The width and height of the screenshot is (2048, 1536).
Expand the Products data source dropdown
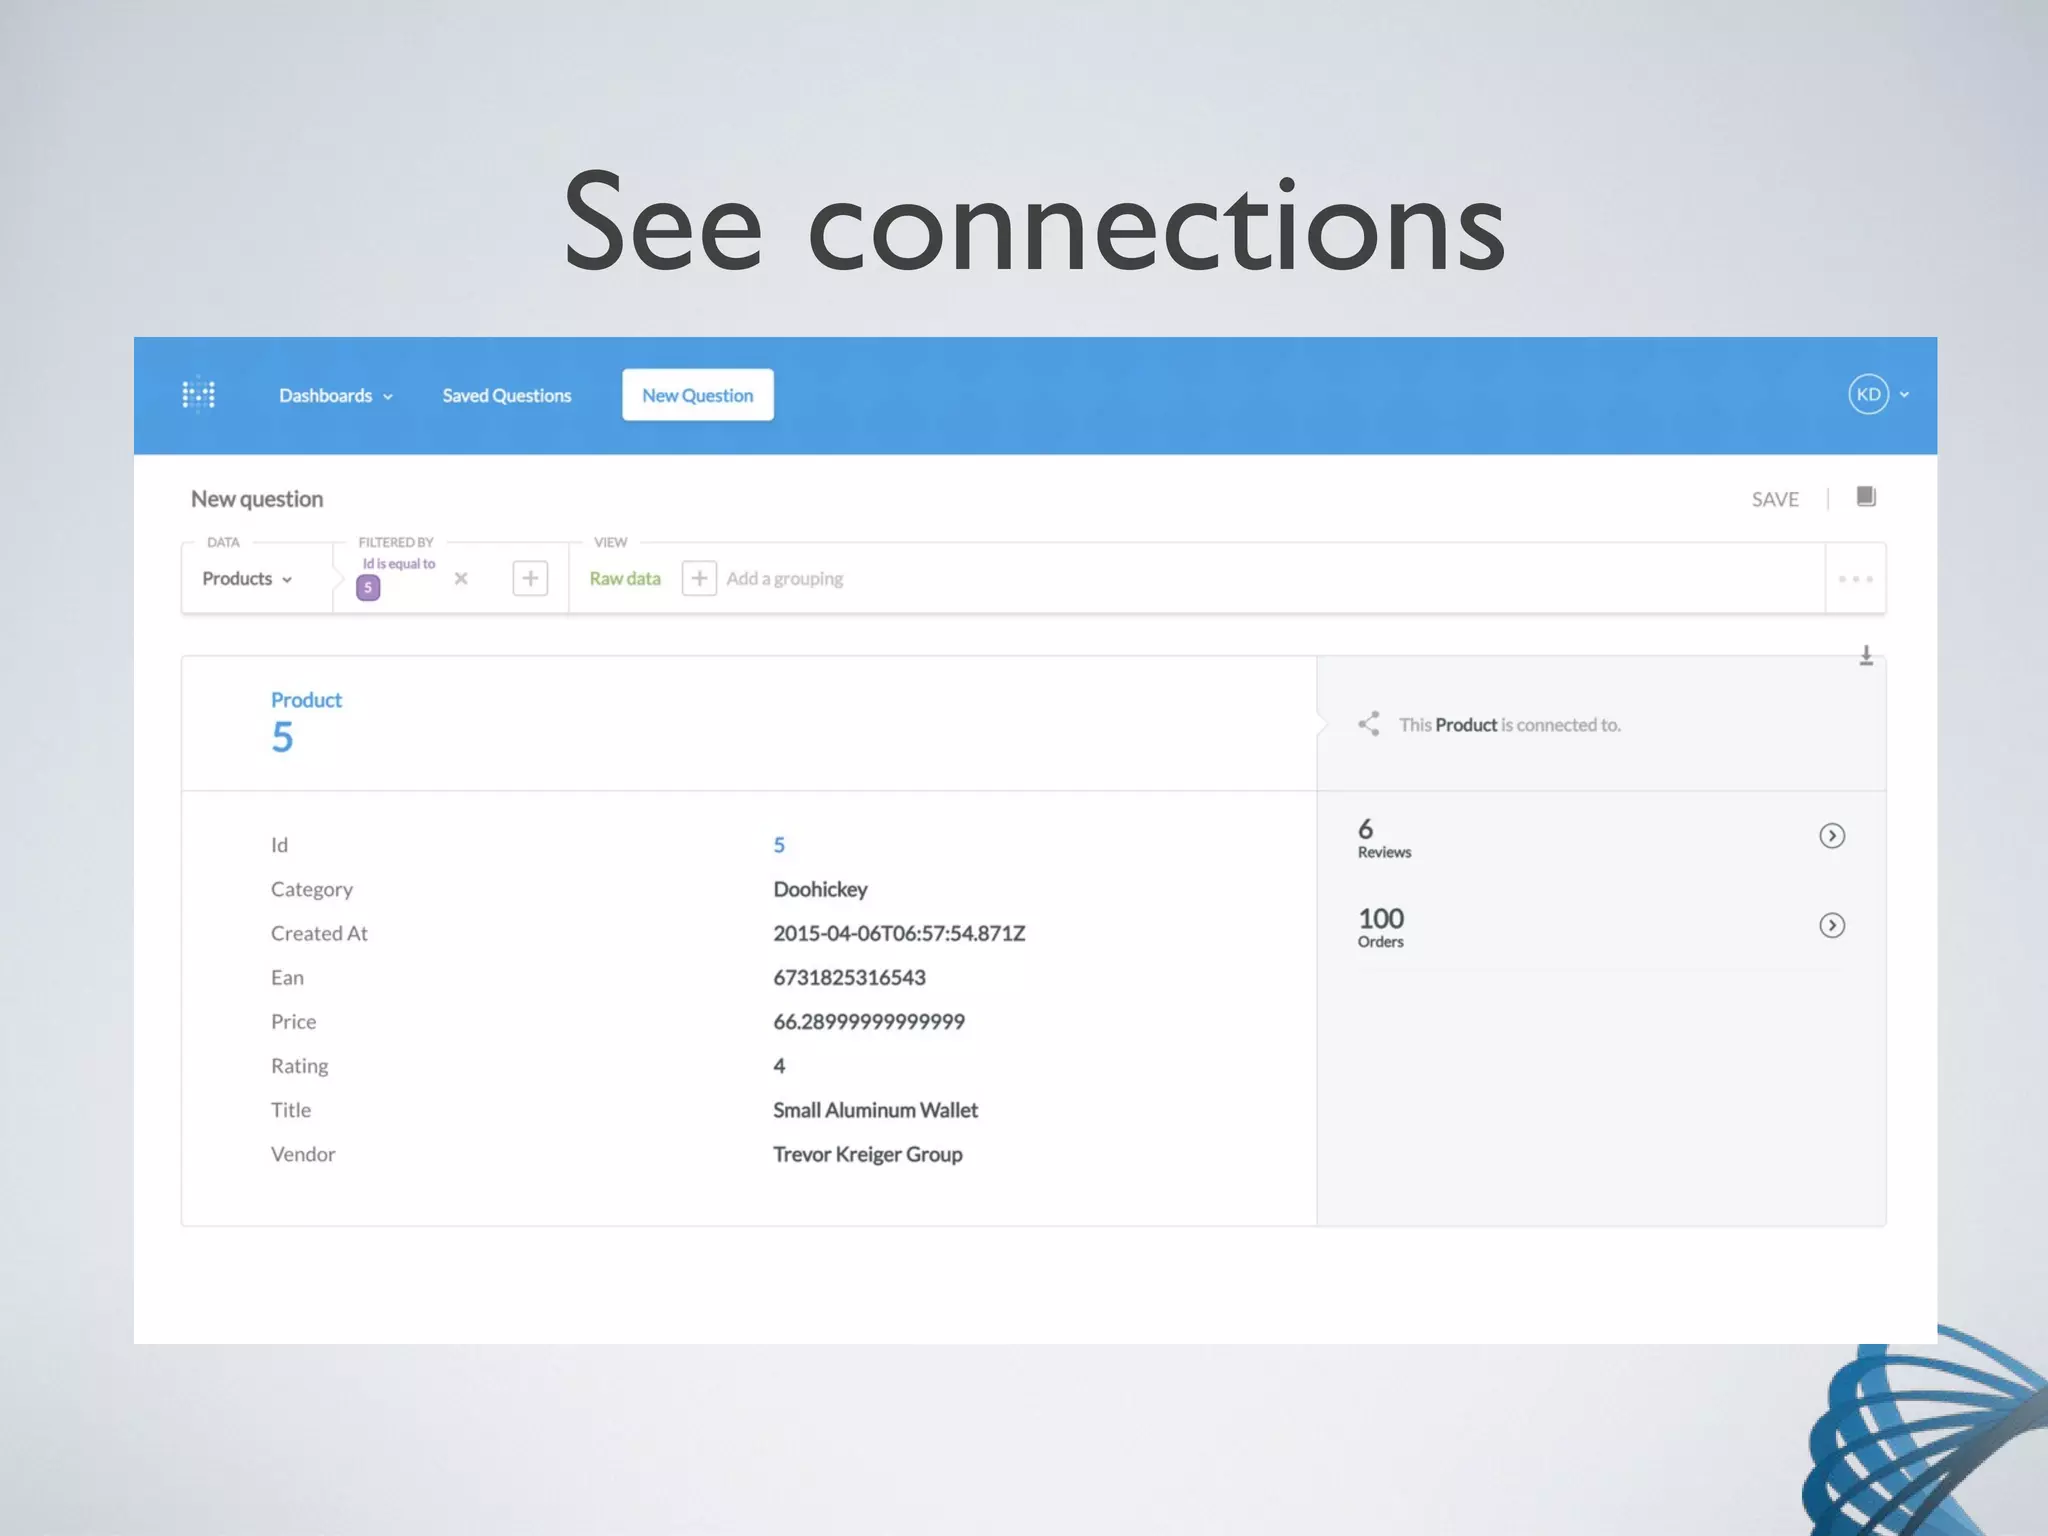tap(246, 579)
